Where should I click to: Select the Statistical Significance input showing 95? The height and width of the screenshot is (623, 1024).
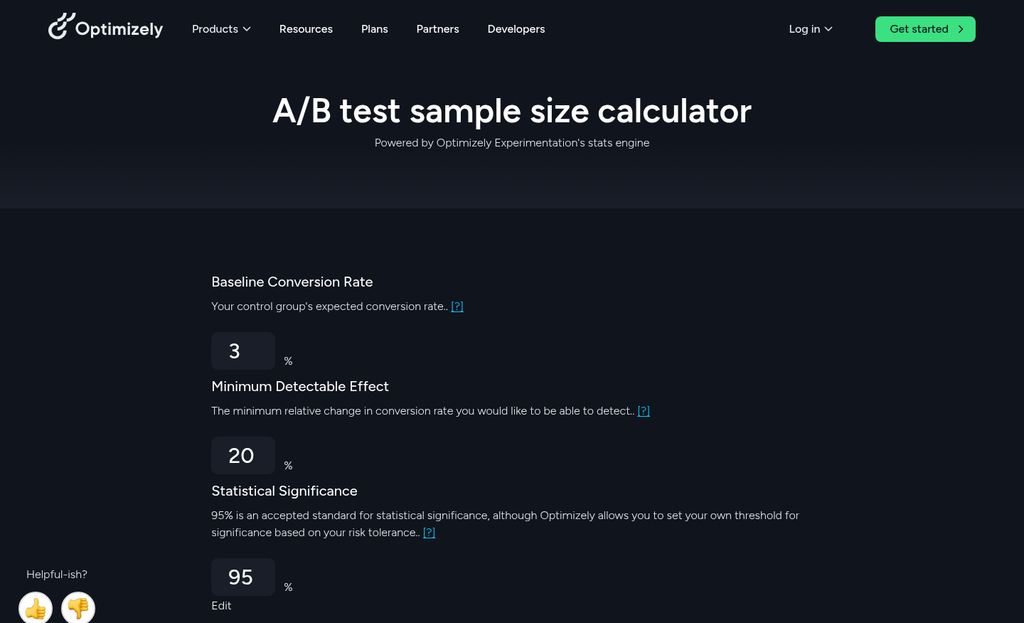pos(243,576)
